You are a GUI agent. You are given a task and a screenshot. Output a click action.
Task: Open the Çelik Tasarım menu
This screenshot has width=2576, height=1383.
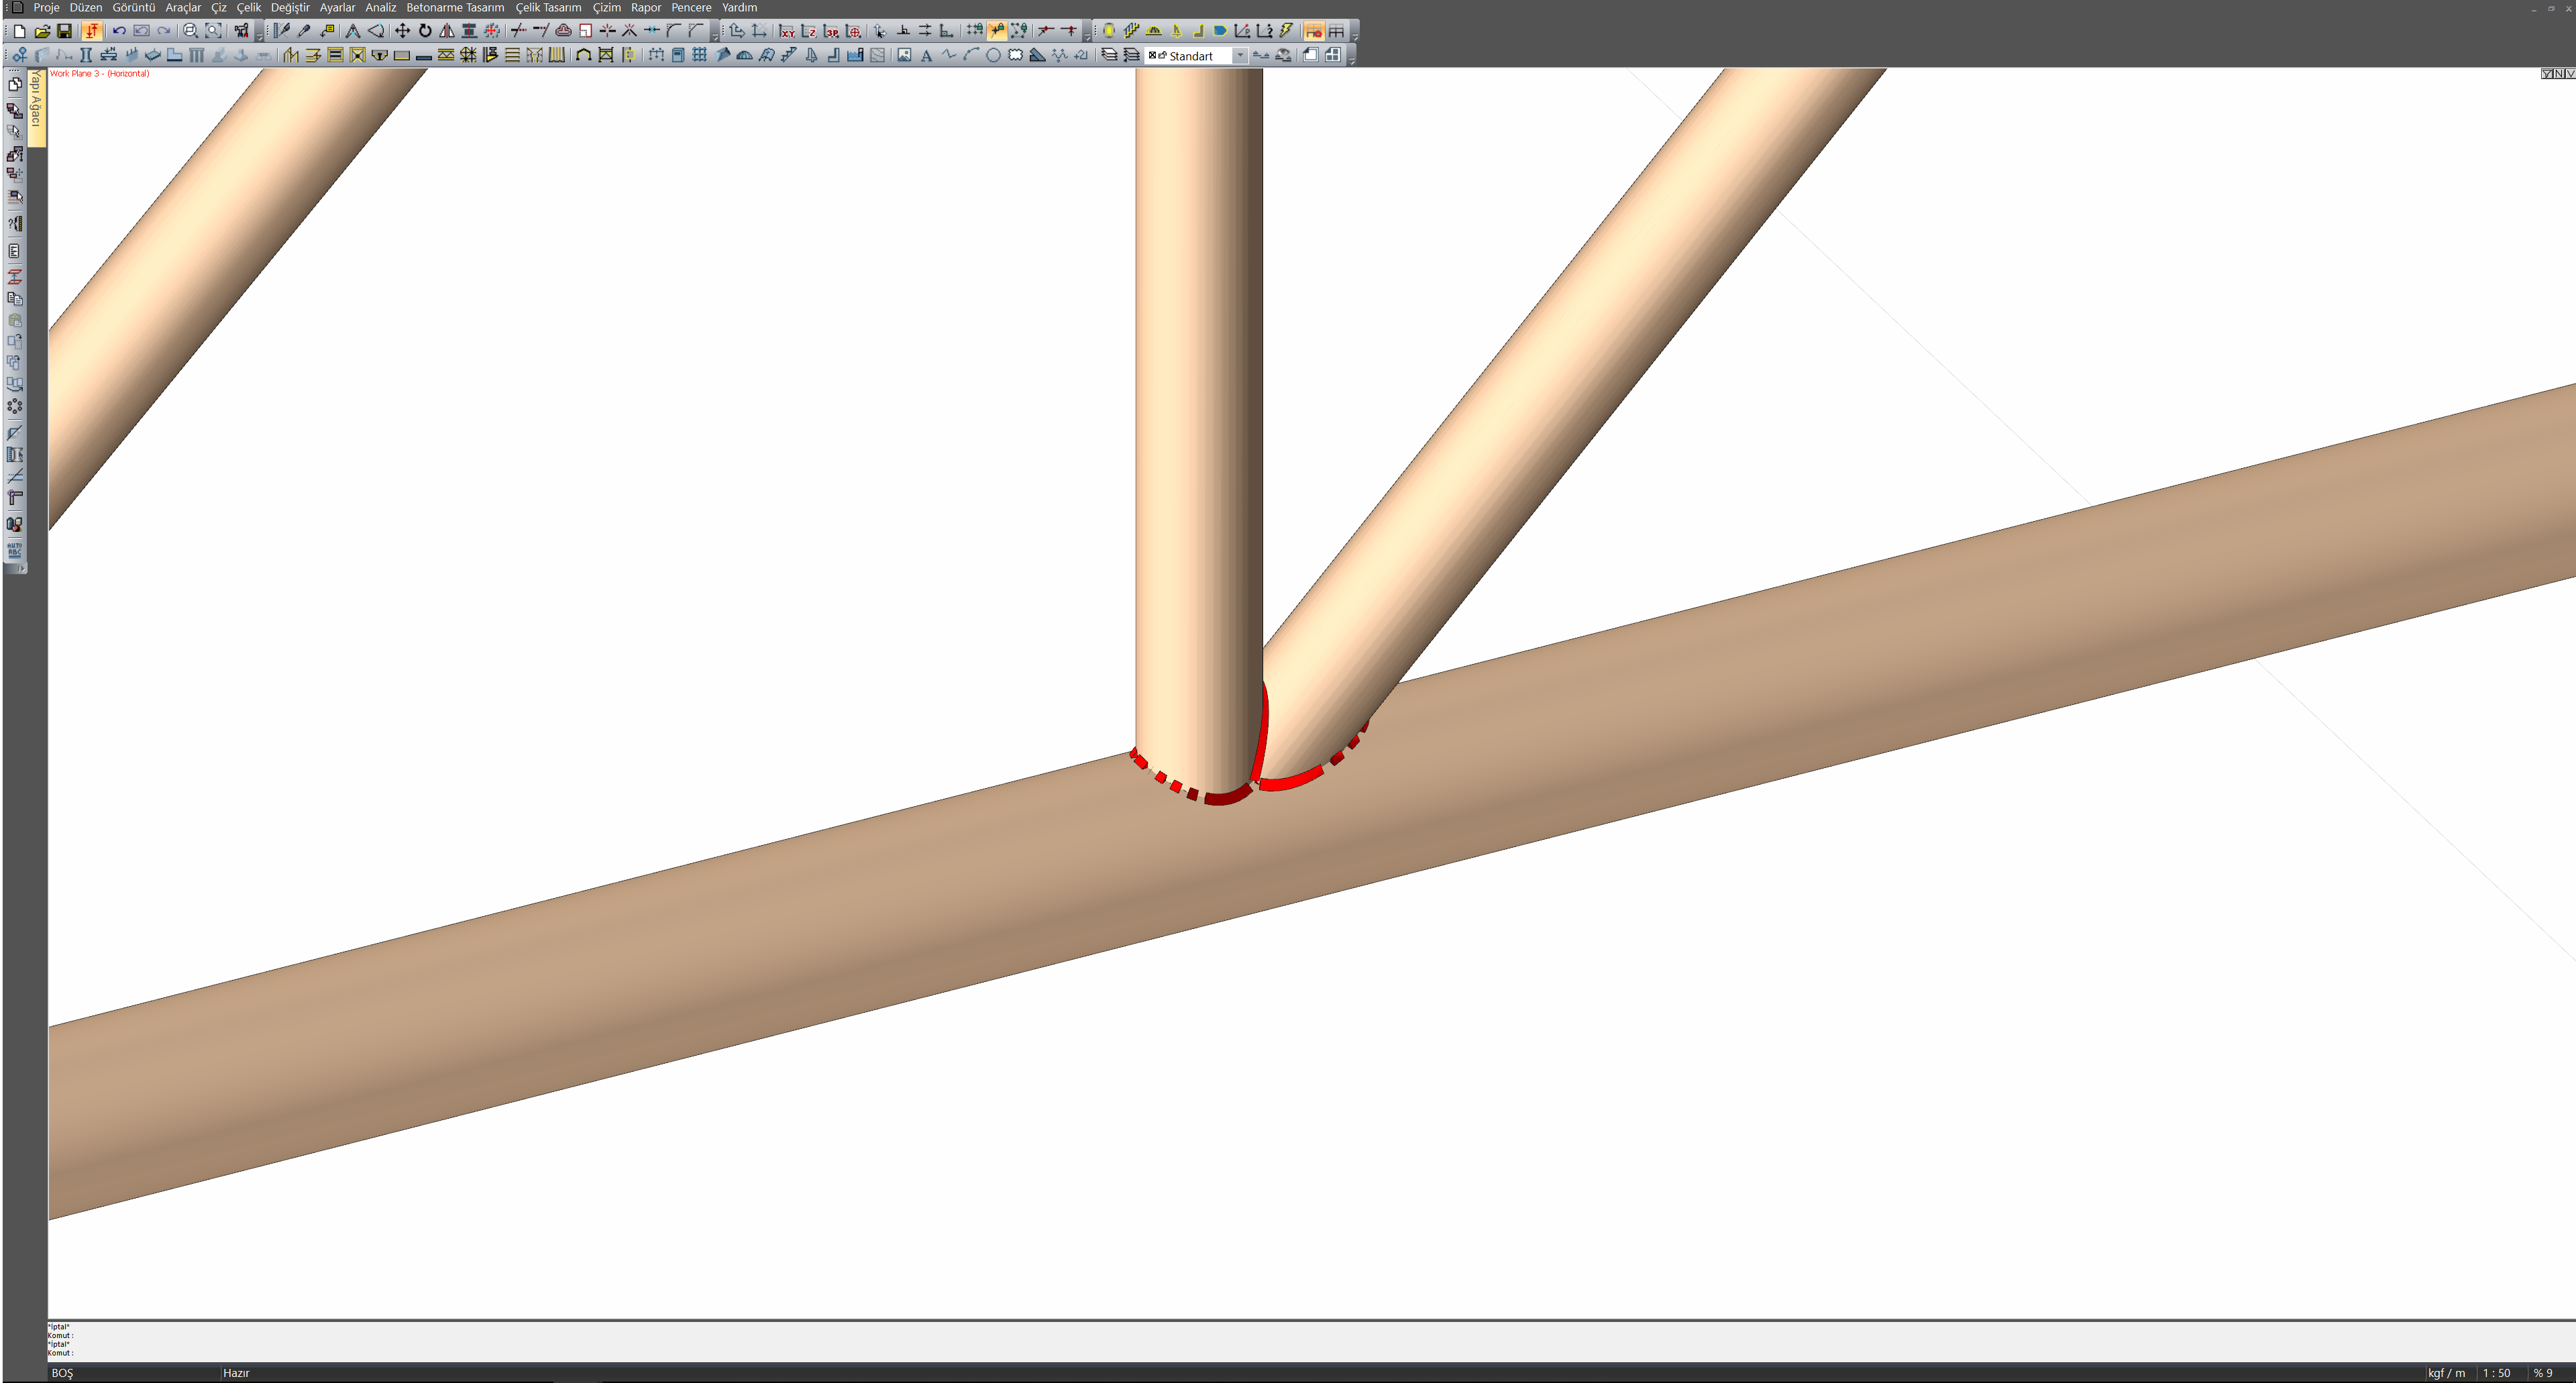pos(548,7)
